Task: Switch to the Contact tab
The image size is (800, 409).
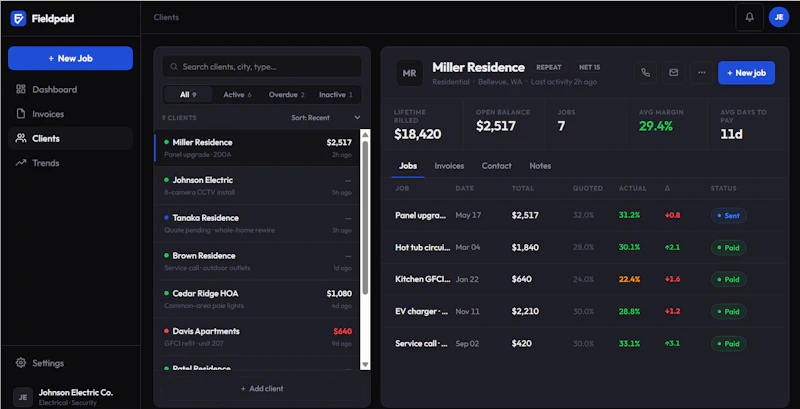Action: point(496,166)
